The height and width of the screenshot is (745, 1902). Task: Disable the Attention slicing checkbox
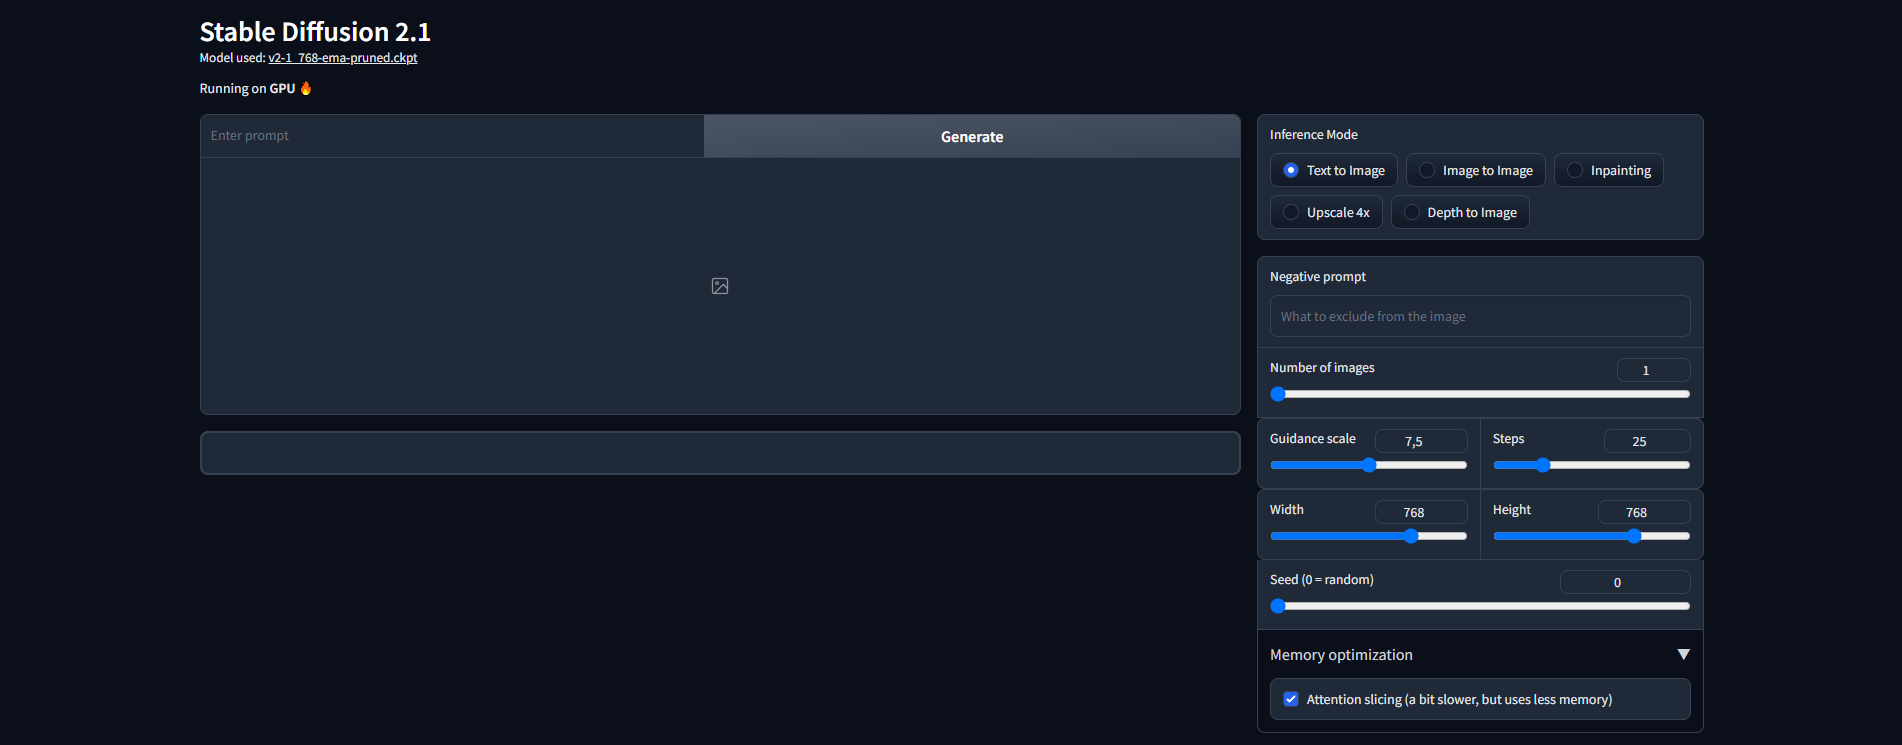point(1291,699)
